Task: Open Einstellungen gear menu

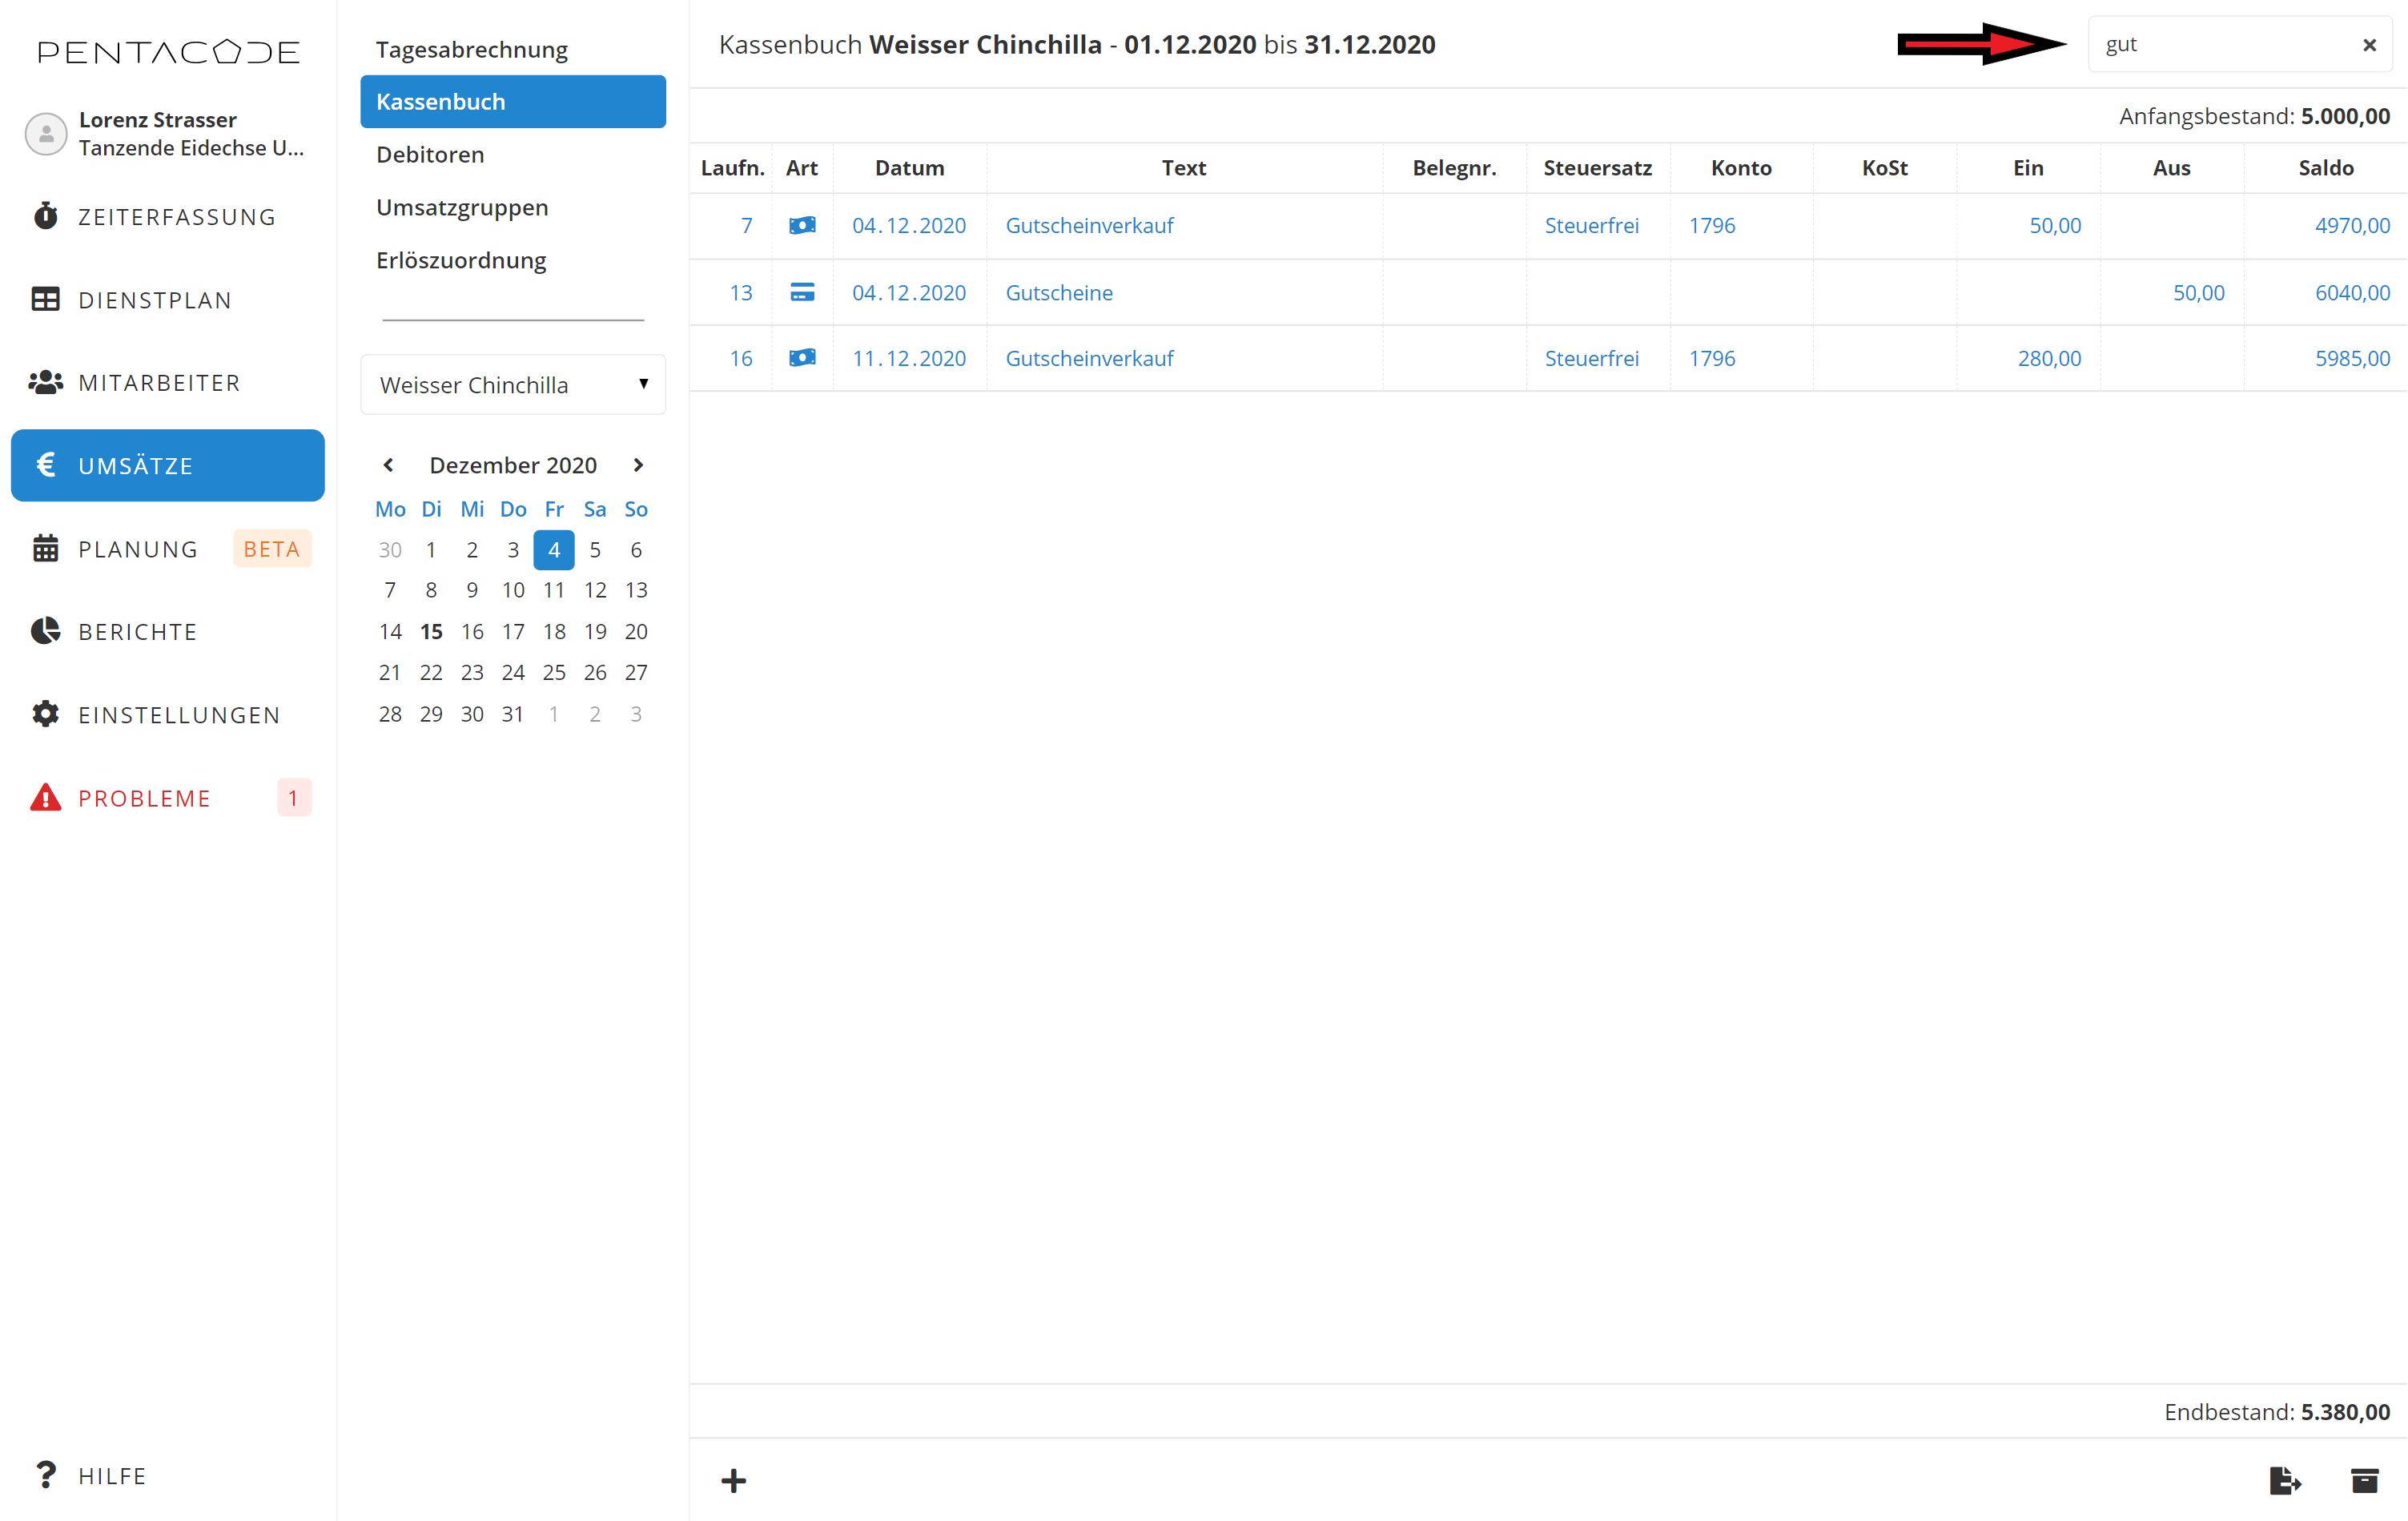Action: tap(179, 715)
